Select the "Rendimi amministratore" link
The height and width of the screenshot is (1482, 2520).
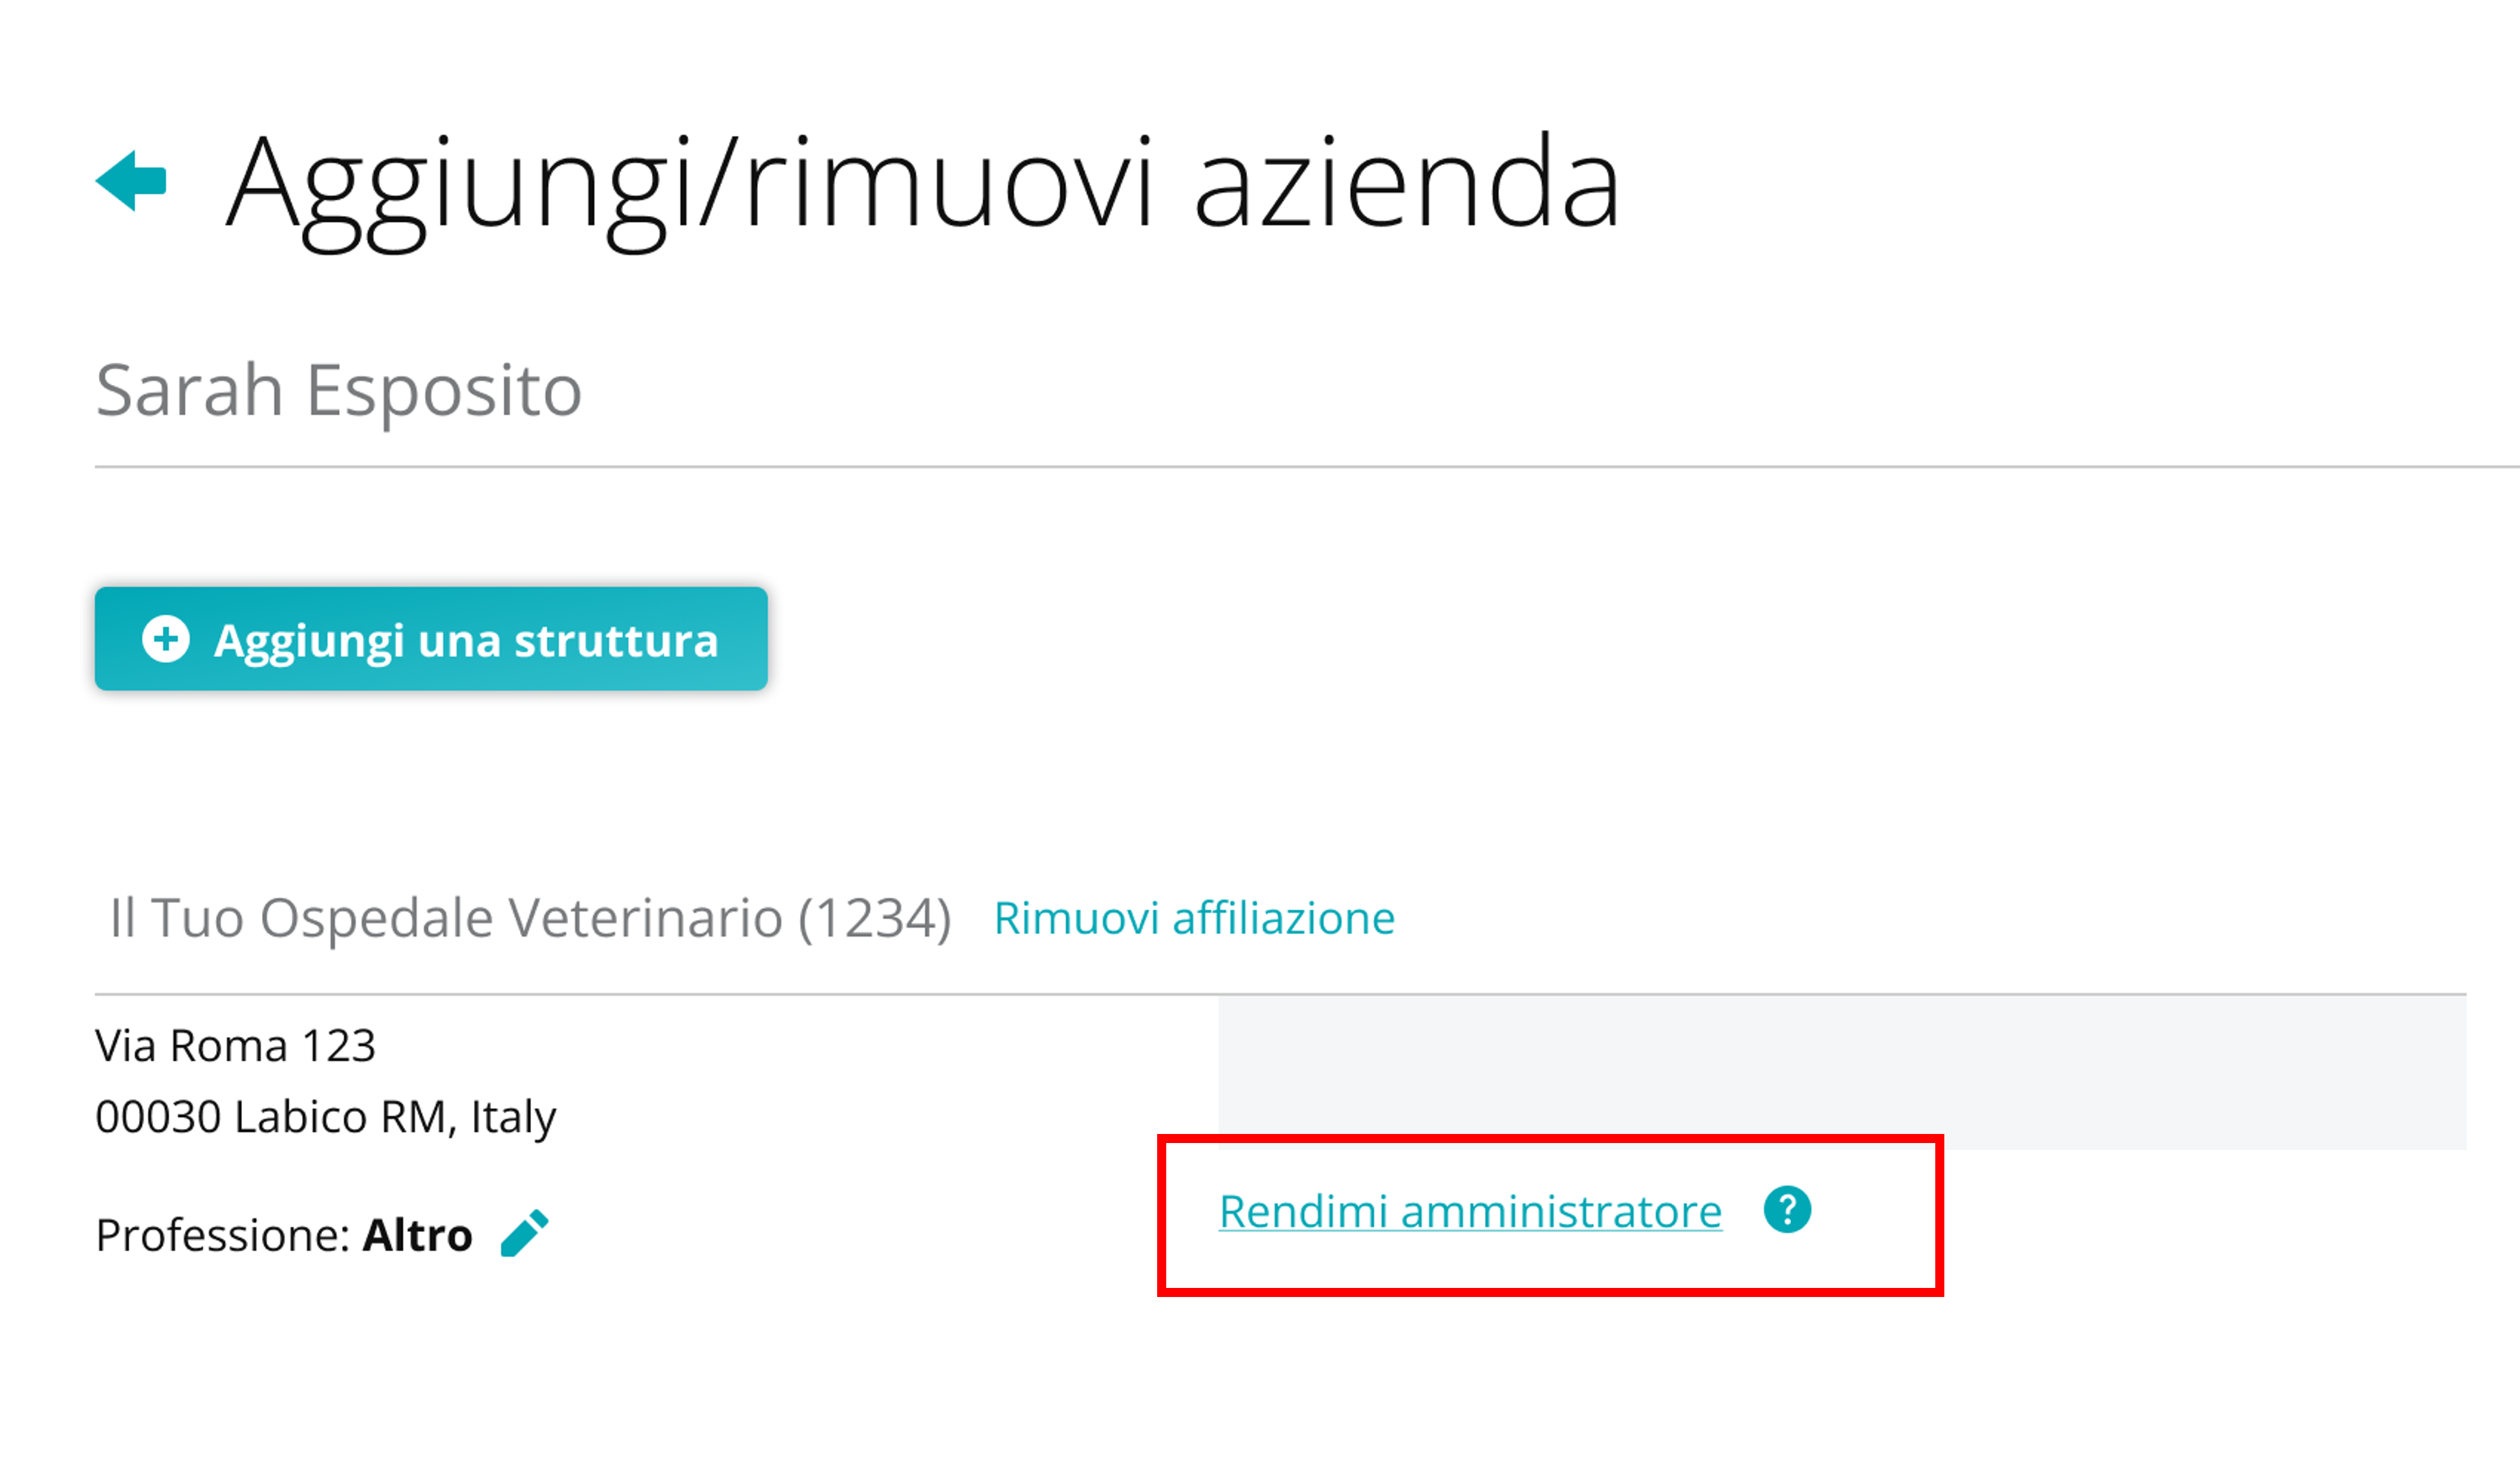tap(1470, 1212)
